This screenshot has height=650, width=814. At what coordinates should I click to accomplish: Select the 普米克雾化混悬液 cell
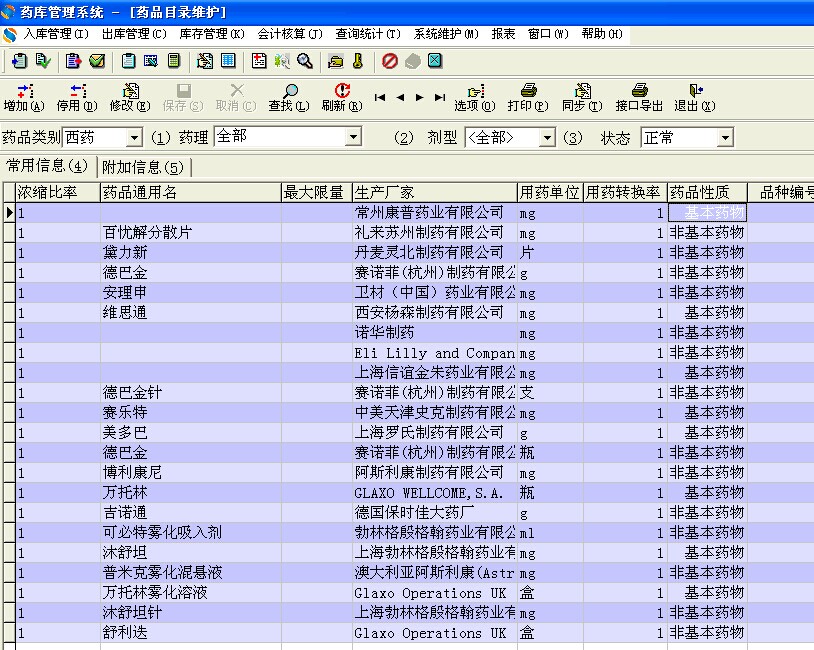point(191,573)
